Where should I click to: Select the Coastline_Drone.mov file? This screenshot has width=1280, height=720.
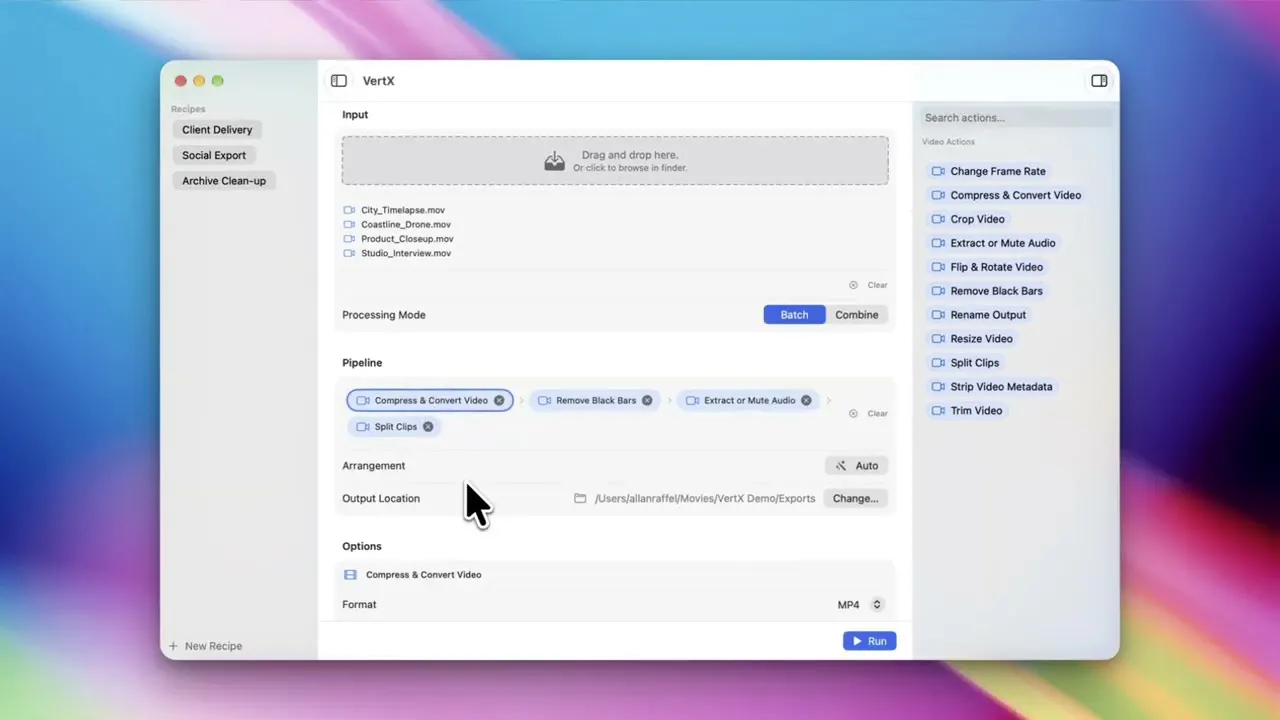(397, 225)
